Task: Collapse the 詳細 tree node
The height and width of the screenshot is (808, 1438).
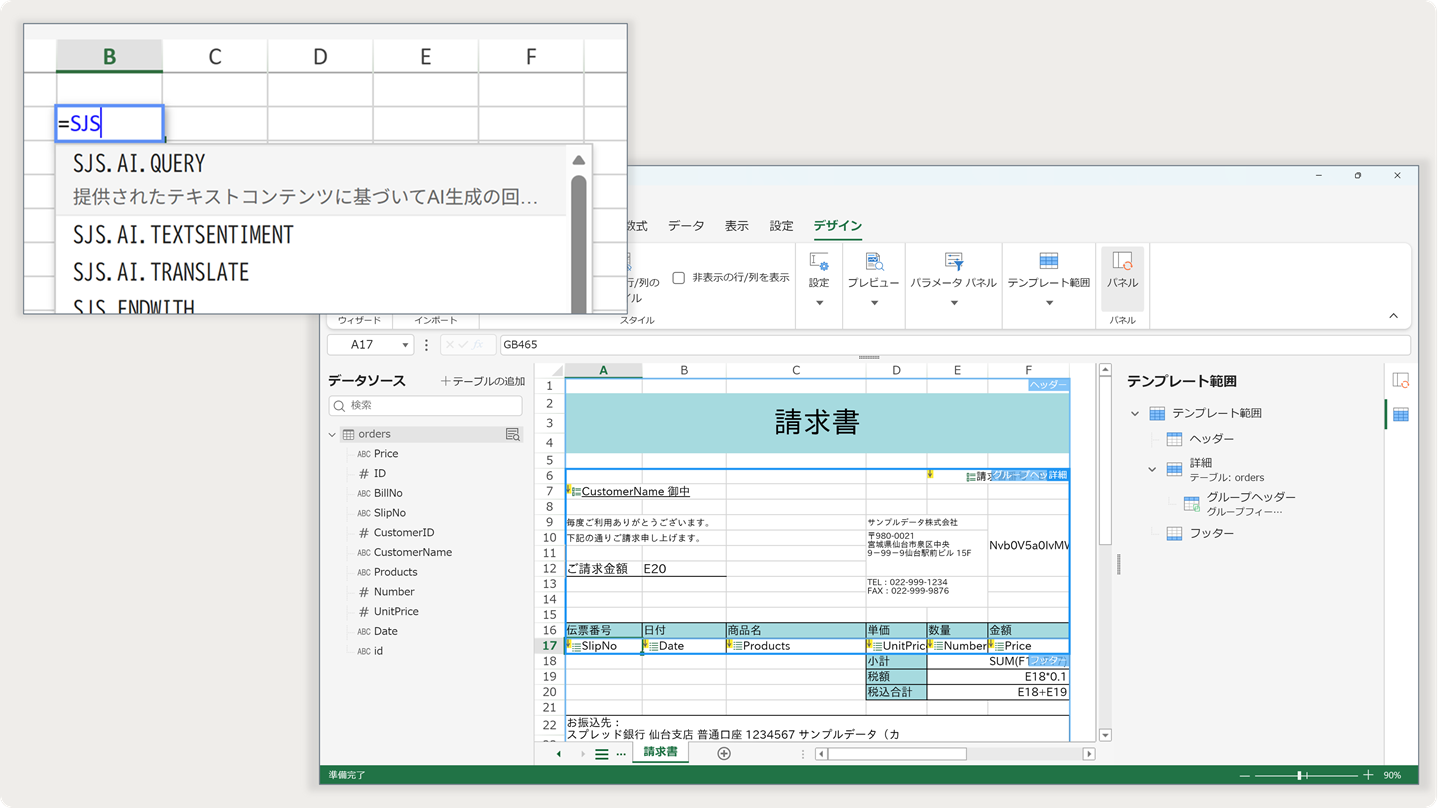Action: pyautogui.click(x=1152, y=469)
